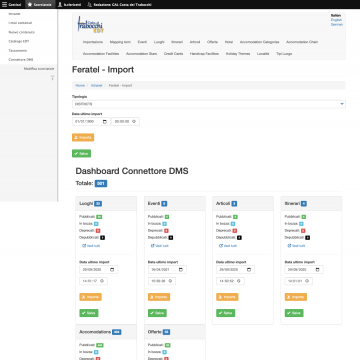Open the Itinerari navigation item
Viewport: 360px width, 360px height.
tap(177, 42)
